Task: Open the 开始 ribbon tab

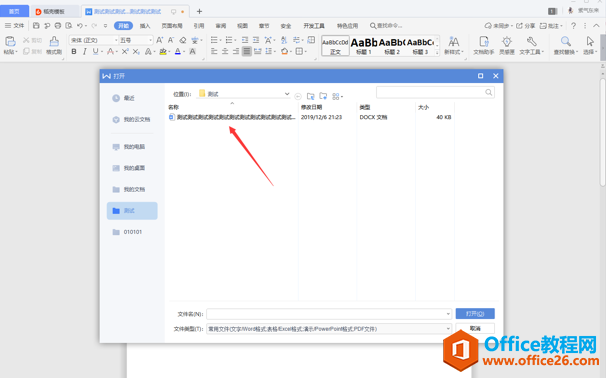Action: (123, 26)
